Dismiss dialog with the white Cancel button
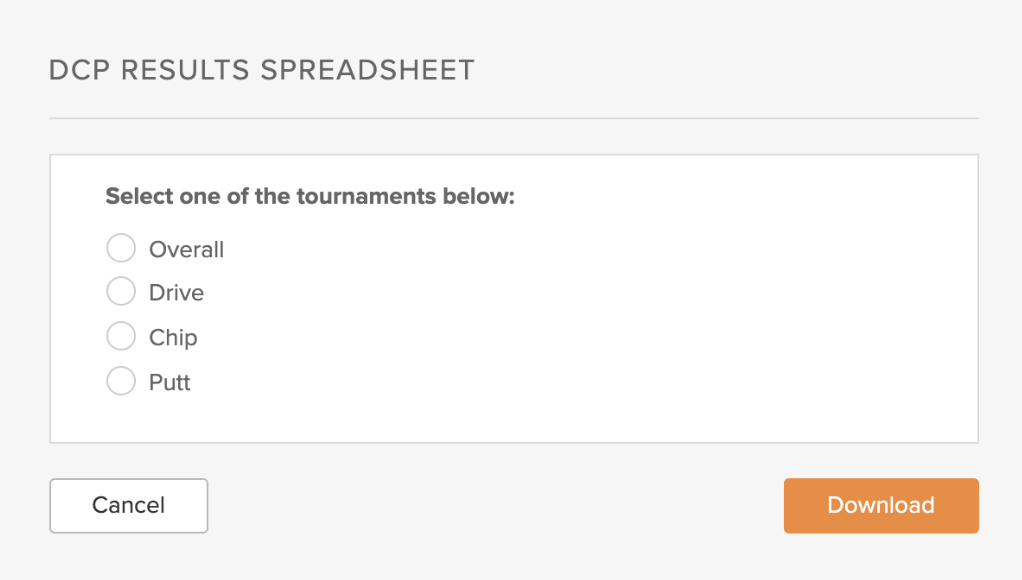The height and width of the screenshot is (580, 1022). 128,506
